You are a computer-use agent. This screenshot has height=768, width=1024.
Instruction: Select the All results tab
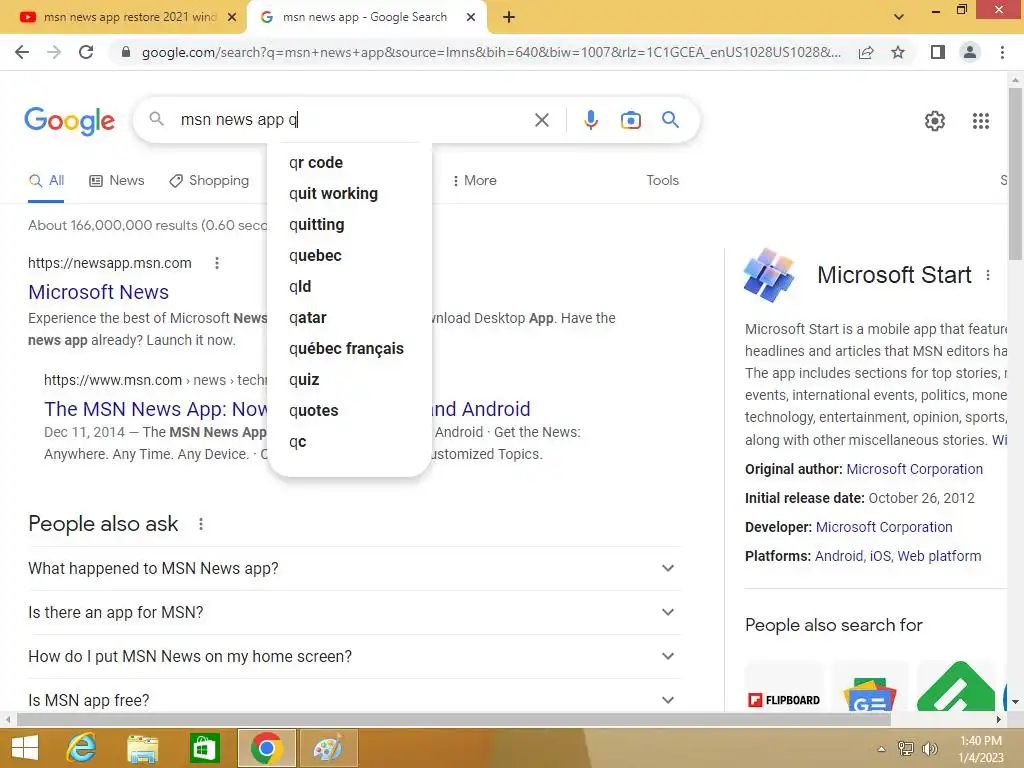click(x=46, y=180)
